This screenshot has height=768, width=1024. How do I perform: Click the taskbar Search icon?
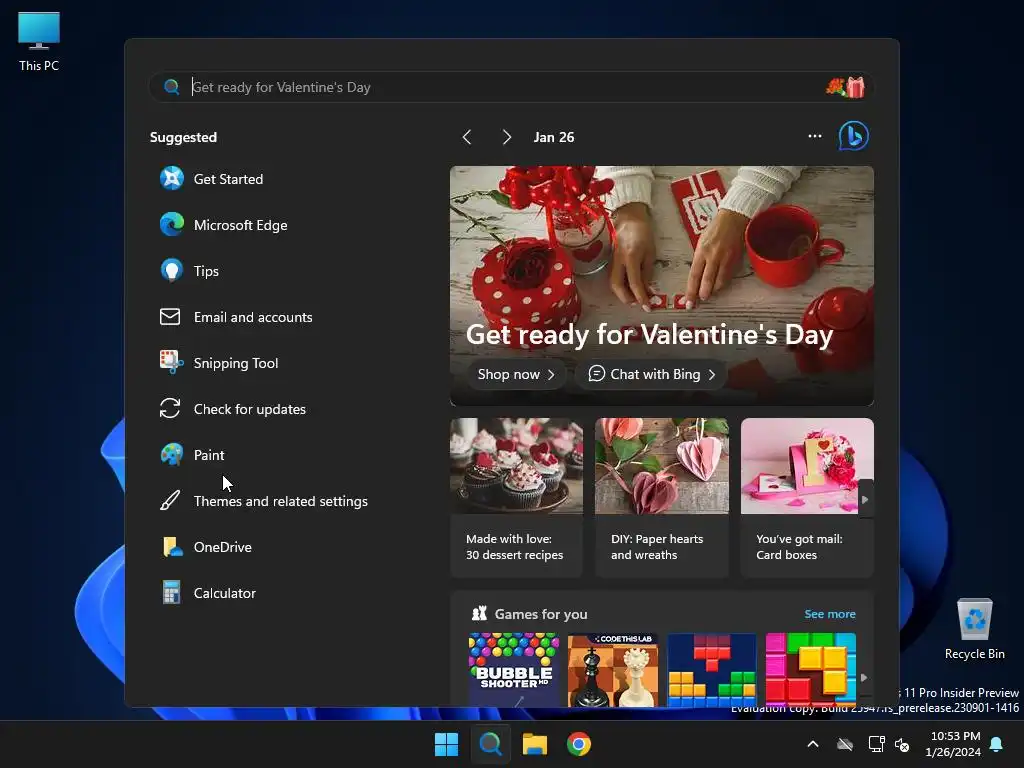click(x=490, y=744)
